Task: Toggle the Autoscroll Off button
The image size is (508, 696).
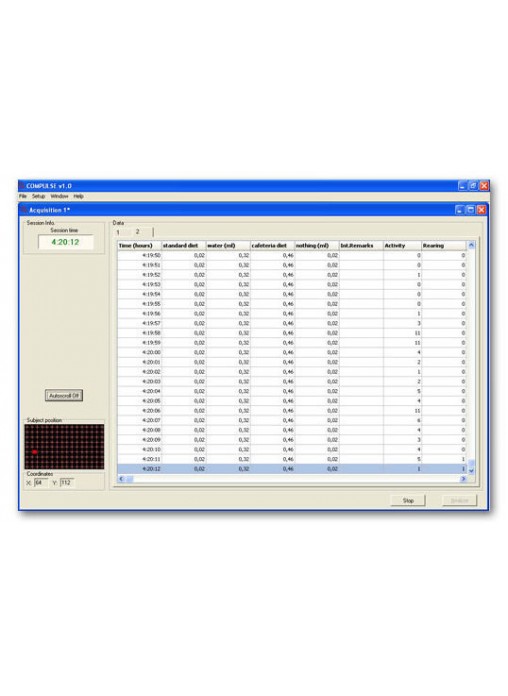Action: [x=64, y=395]
